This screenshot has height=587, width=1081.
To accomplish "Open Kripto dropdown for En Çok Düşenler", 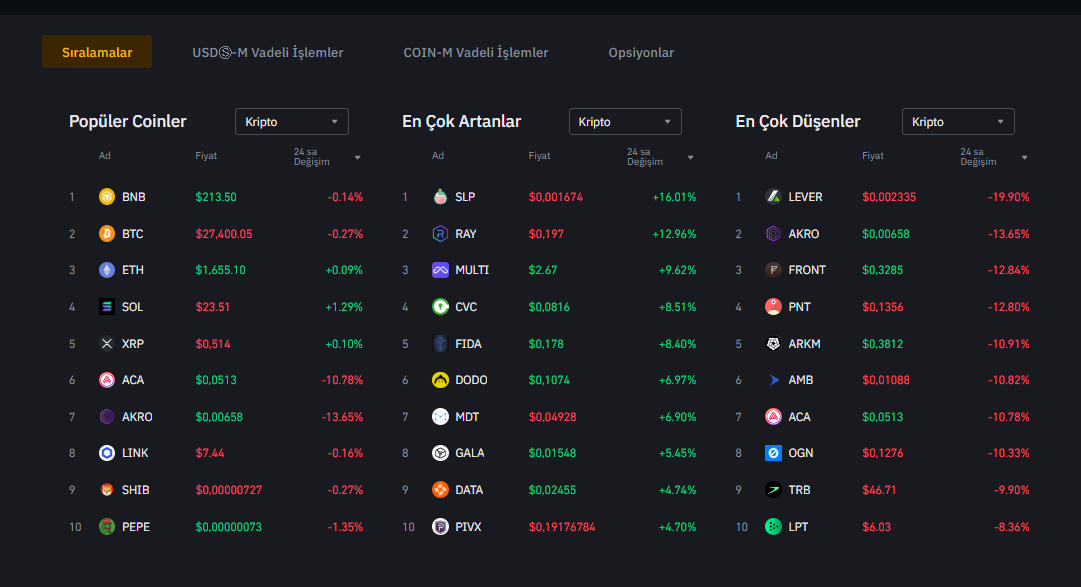I will coord(958,122).
